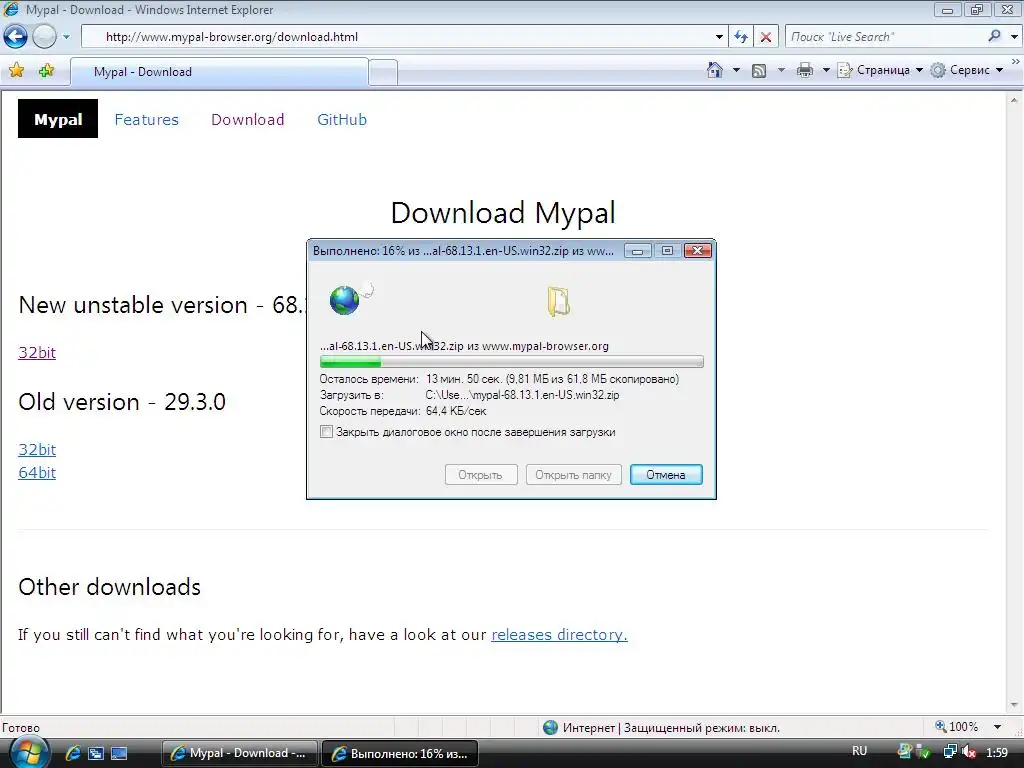Select the Mypal - Download tab

pos(219,72)
